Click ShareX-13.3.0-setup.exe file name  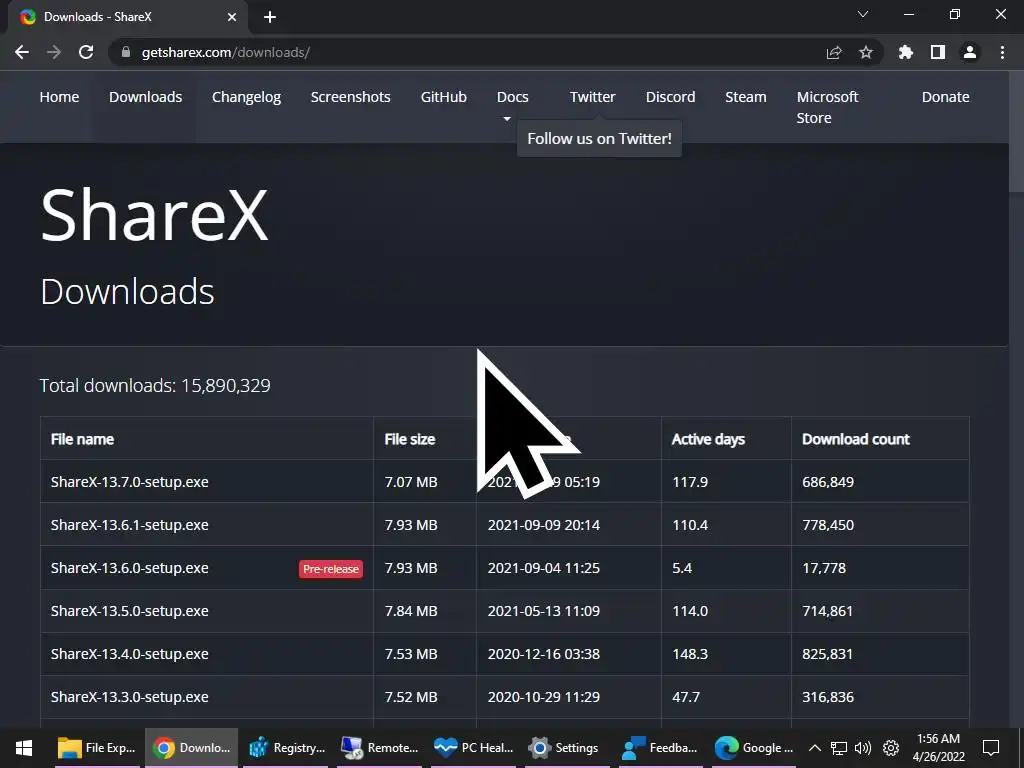(x=129, y=697)
